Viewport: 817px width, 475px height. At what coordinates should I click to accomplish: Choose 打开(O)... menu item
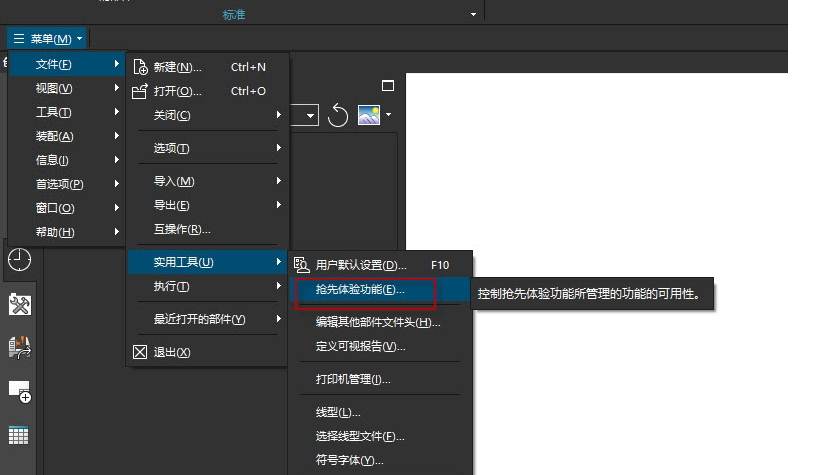tap(207, 91)
